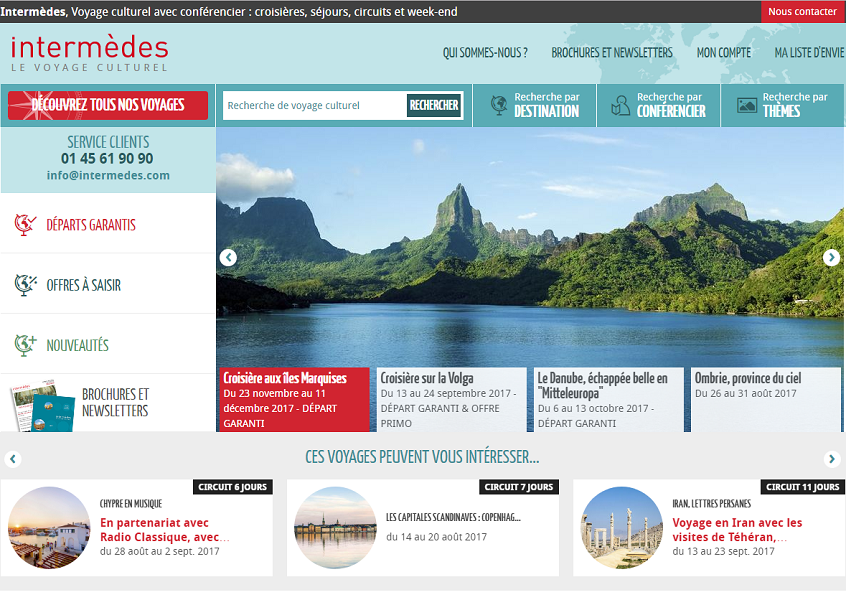Open Qui sommes-nous menu
The height and width of the screenshot is (600, 846).
(x=485, y=53)
